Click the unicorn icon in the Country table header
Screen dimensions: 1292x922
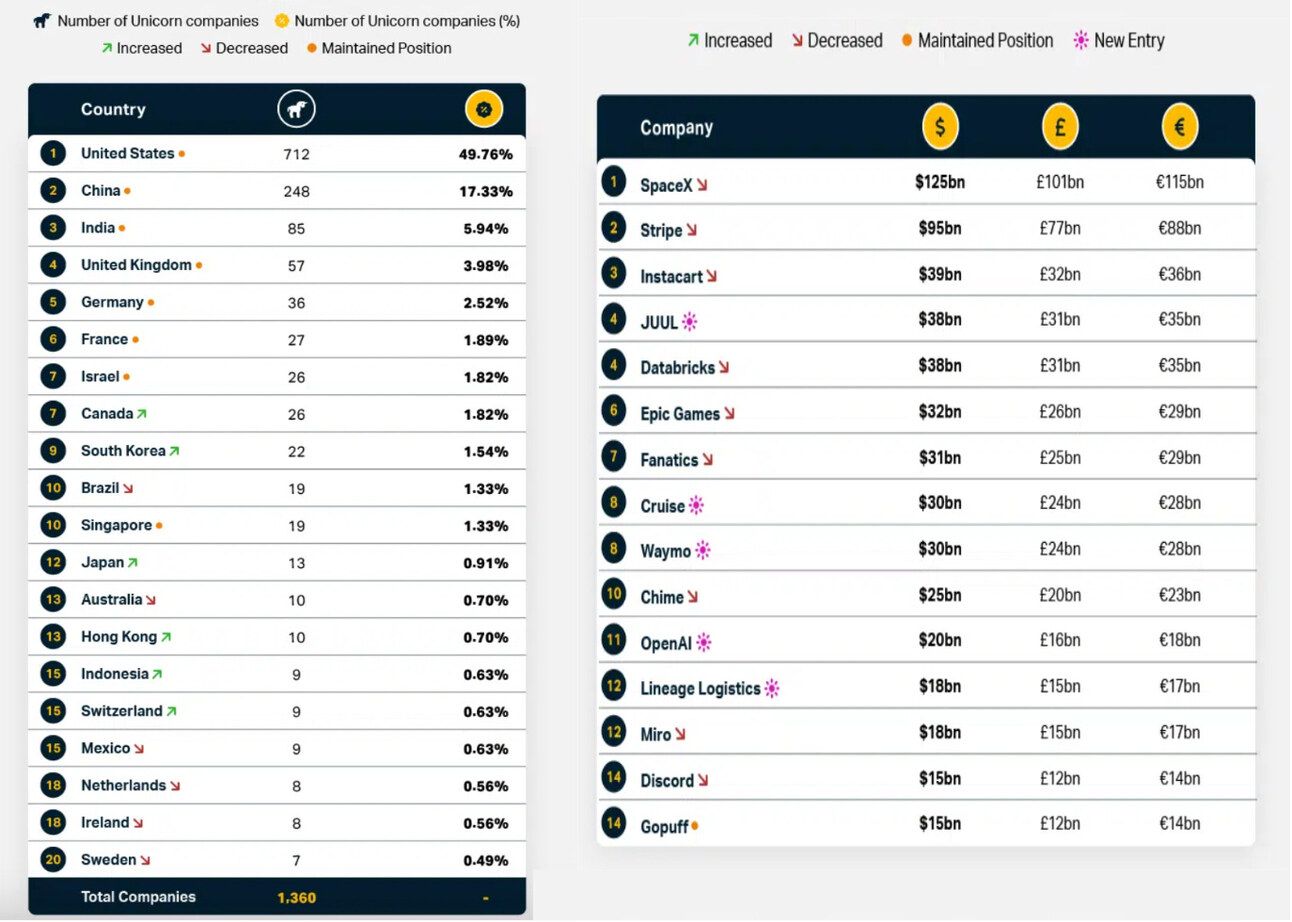coord(296,109)
